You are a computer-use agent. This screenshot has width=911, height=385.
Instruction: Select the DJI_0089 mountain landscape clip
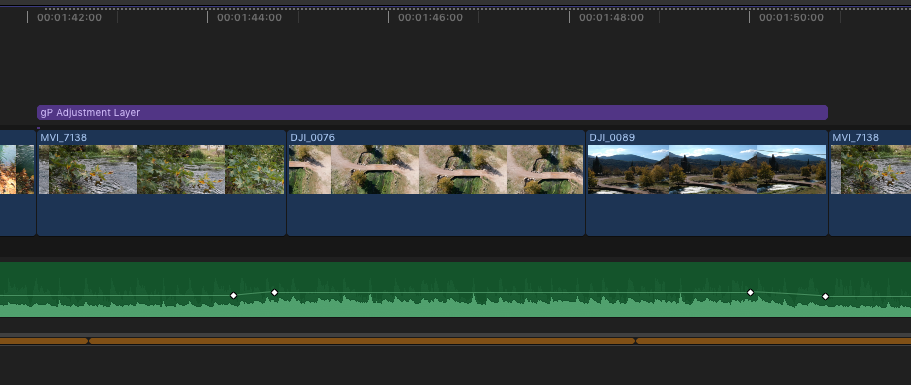click(706, 183)
